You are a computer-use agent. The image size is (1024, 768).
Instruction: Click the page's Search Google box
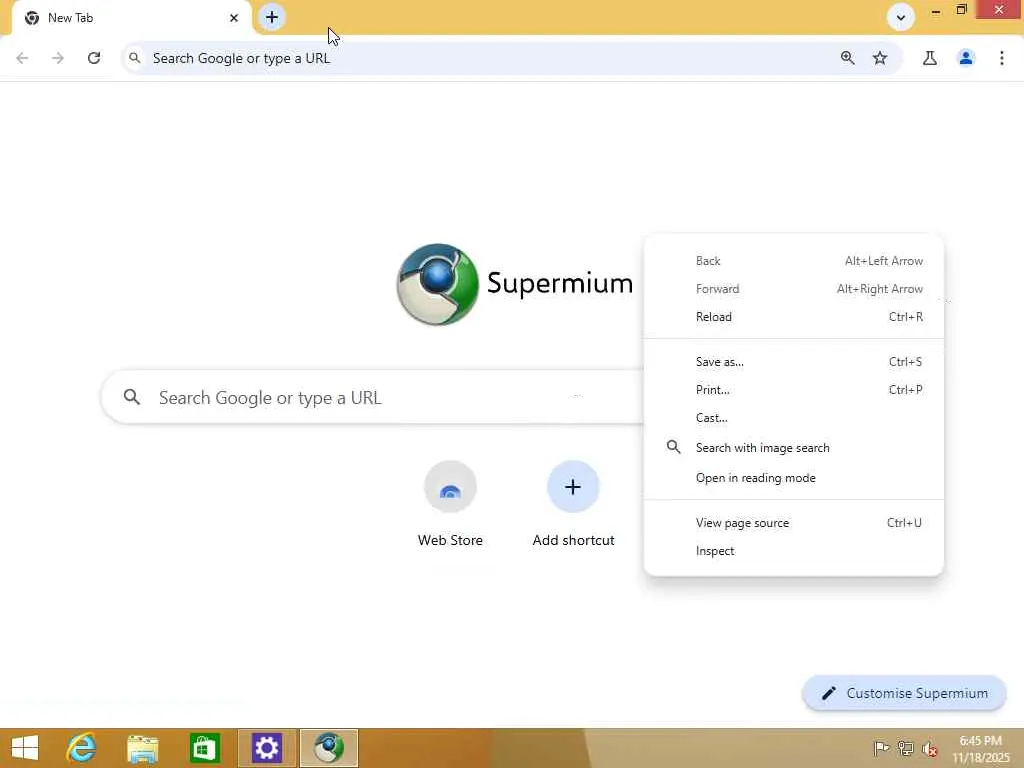pyautogui.click(x=372, y=397)
